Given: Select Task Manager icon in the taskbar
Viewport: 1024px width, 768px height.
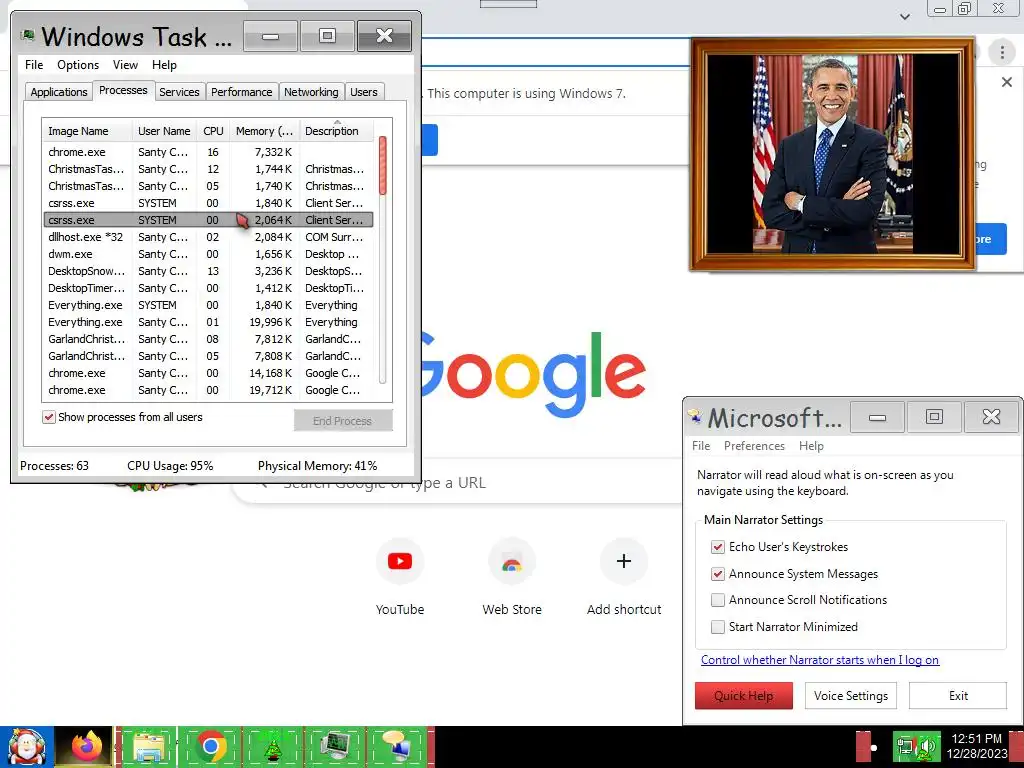Looking at the screenshot, I should [x=337, y=747].
